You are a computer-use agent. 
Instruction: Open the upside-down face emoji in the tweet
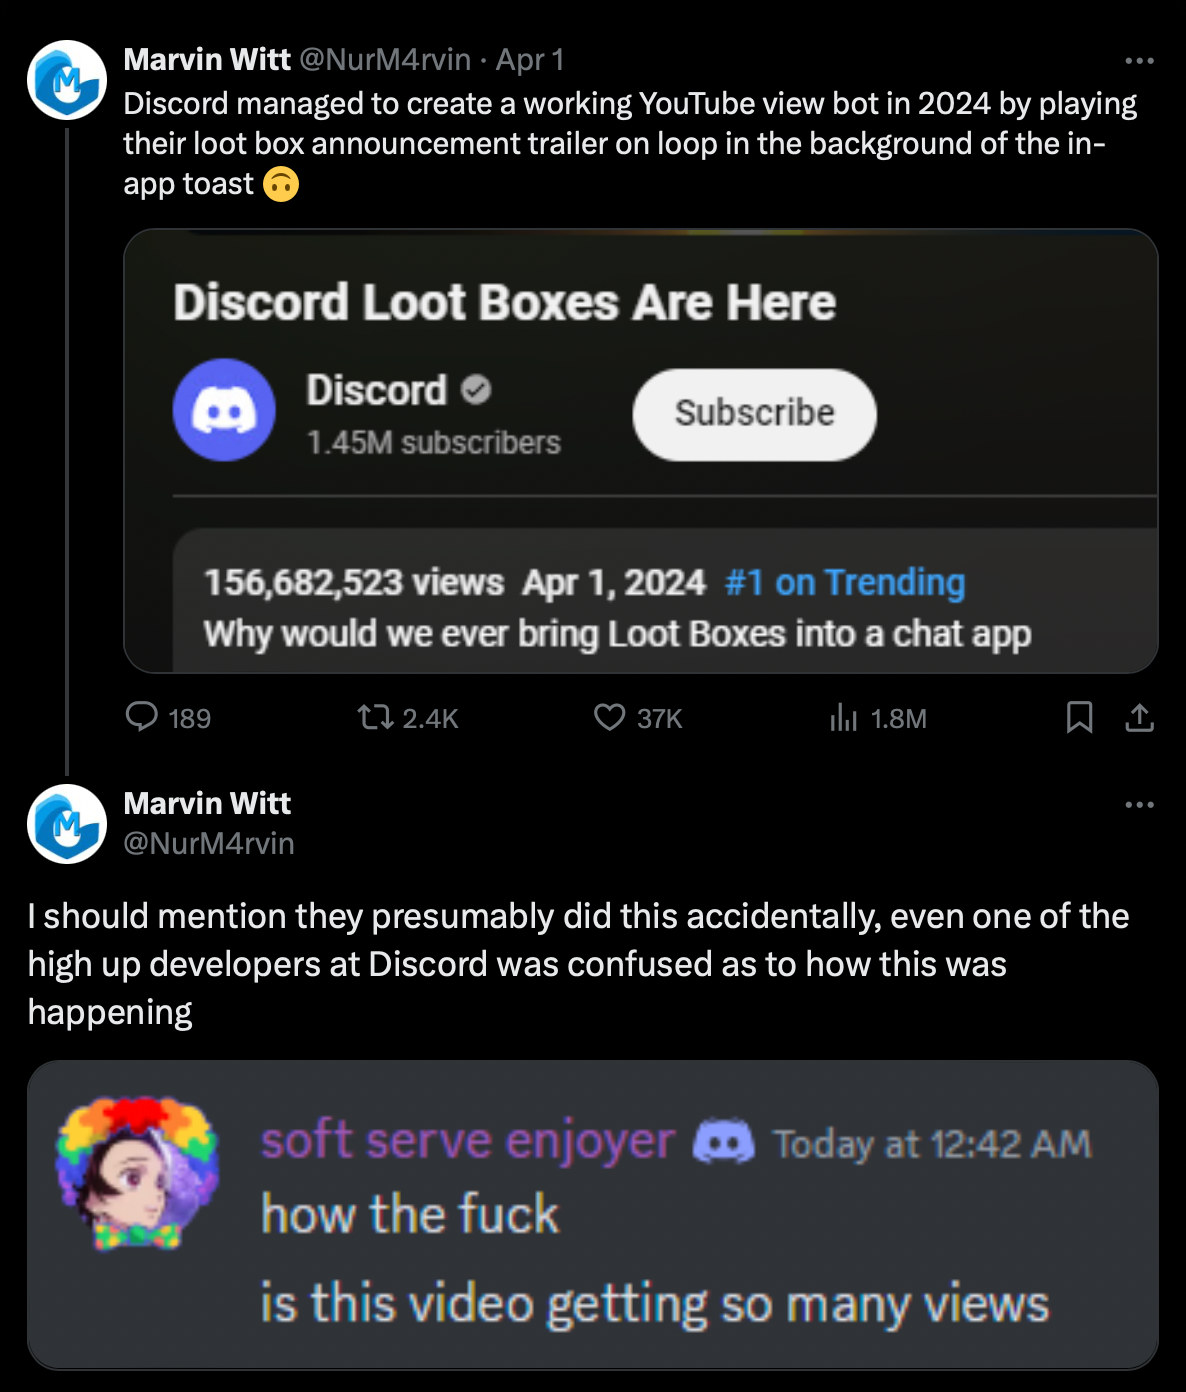281,184
